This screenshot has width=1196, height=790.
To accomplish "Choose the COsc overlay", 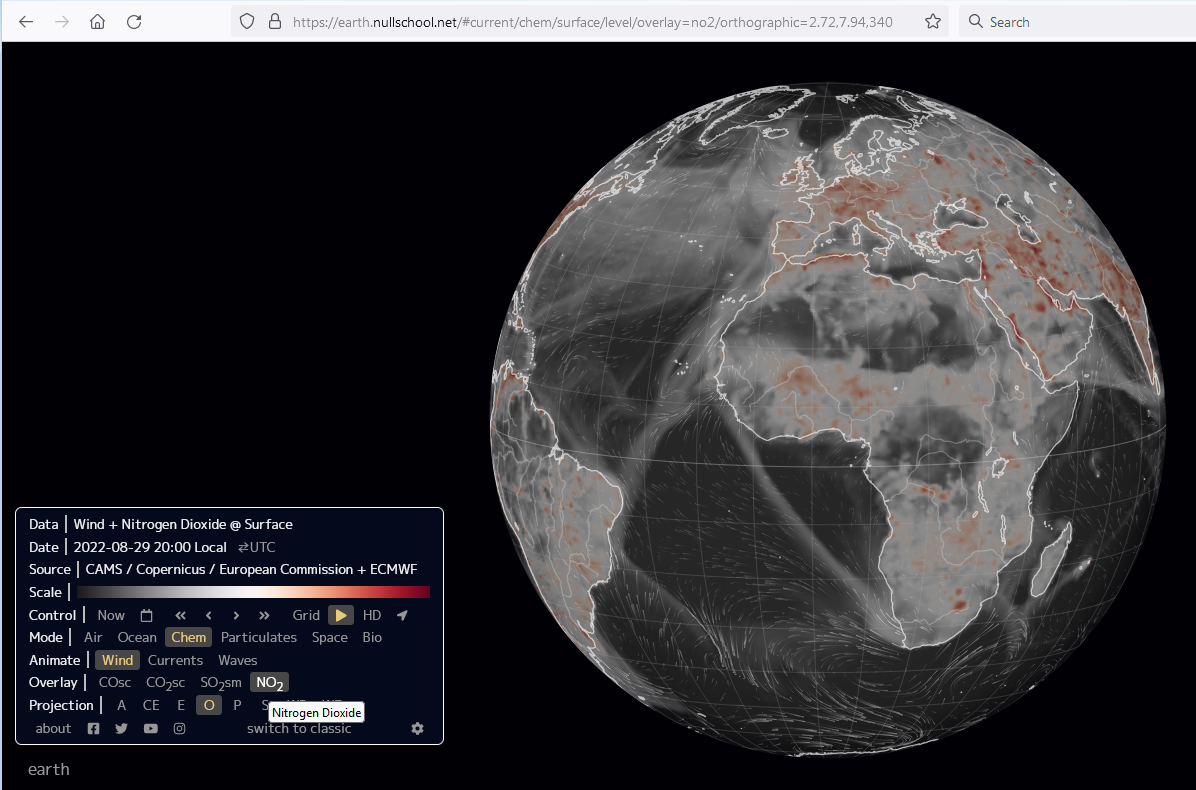I will [x=114, y=682].
